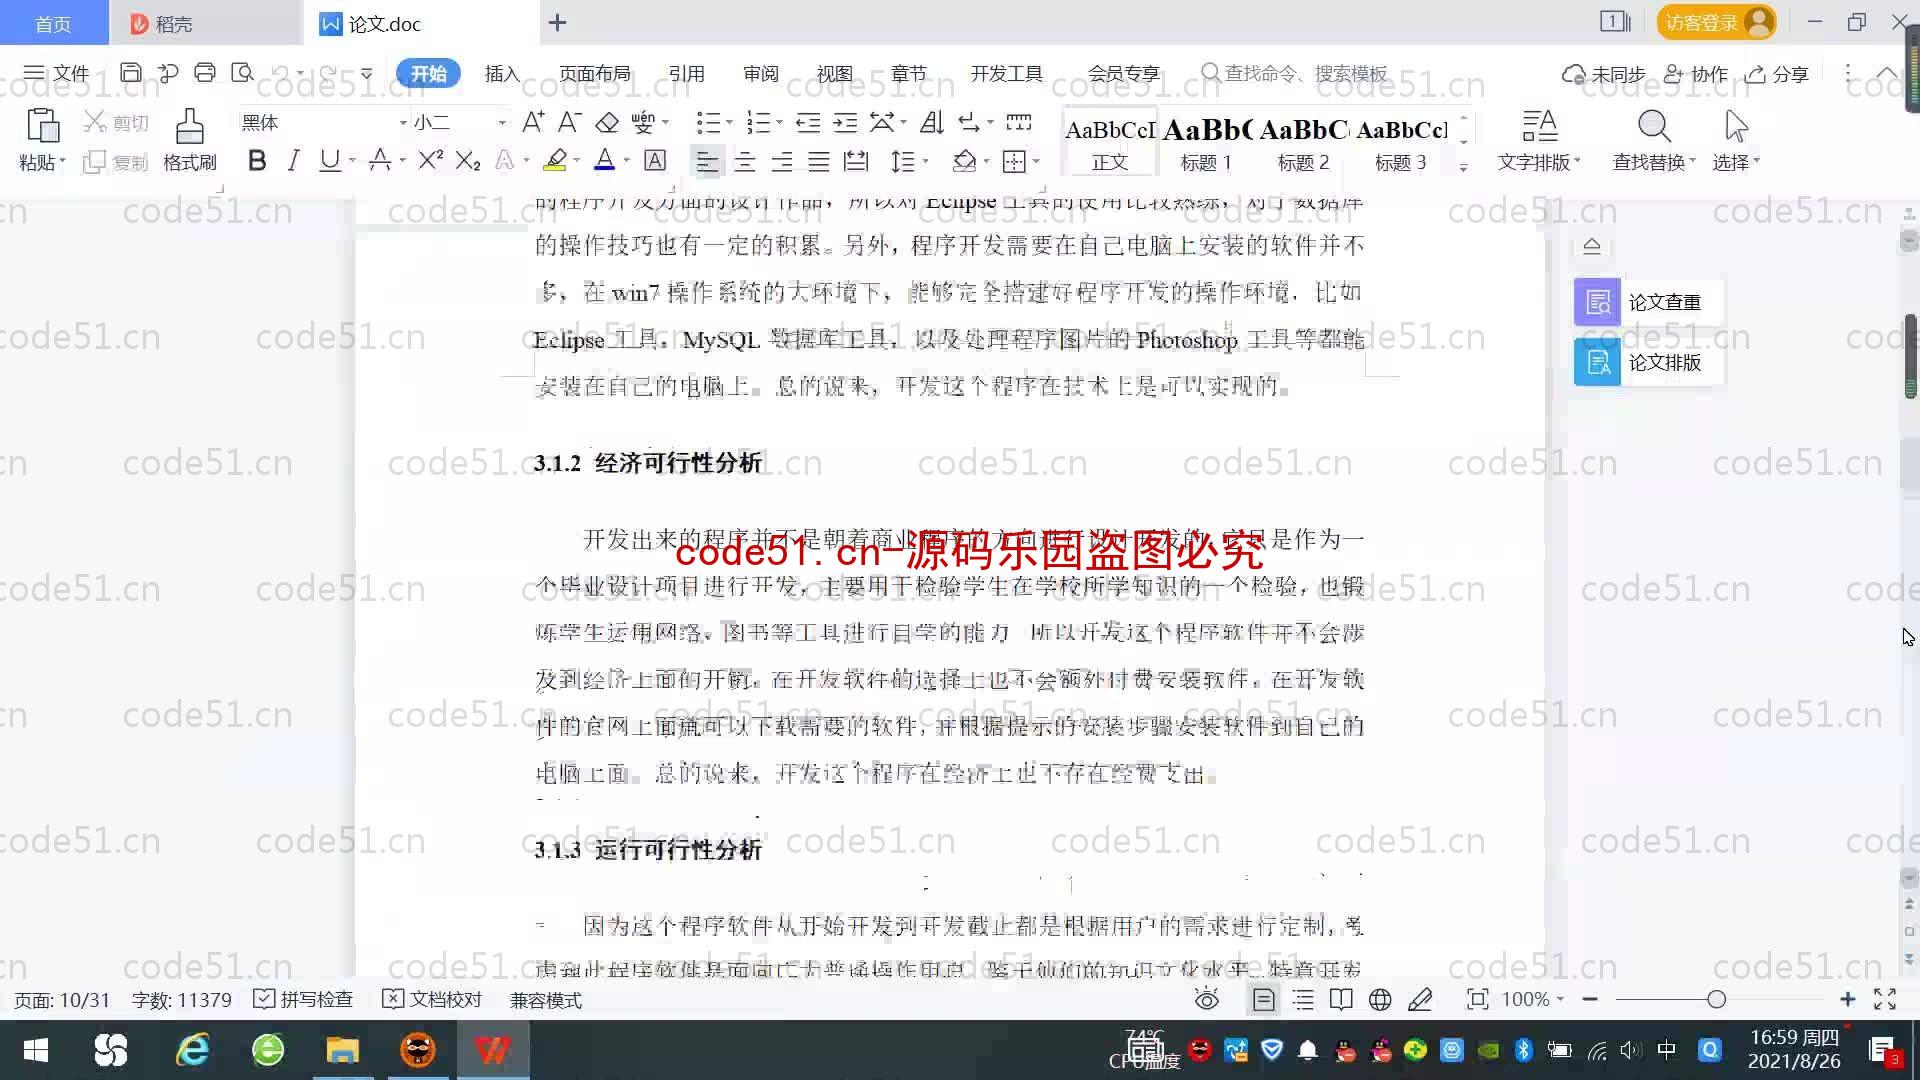Open Find and Replace magnifier

pyautogui.click(x=1654, y=126)
